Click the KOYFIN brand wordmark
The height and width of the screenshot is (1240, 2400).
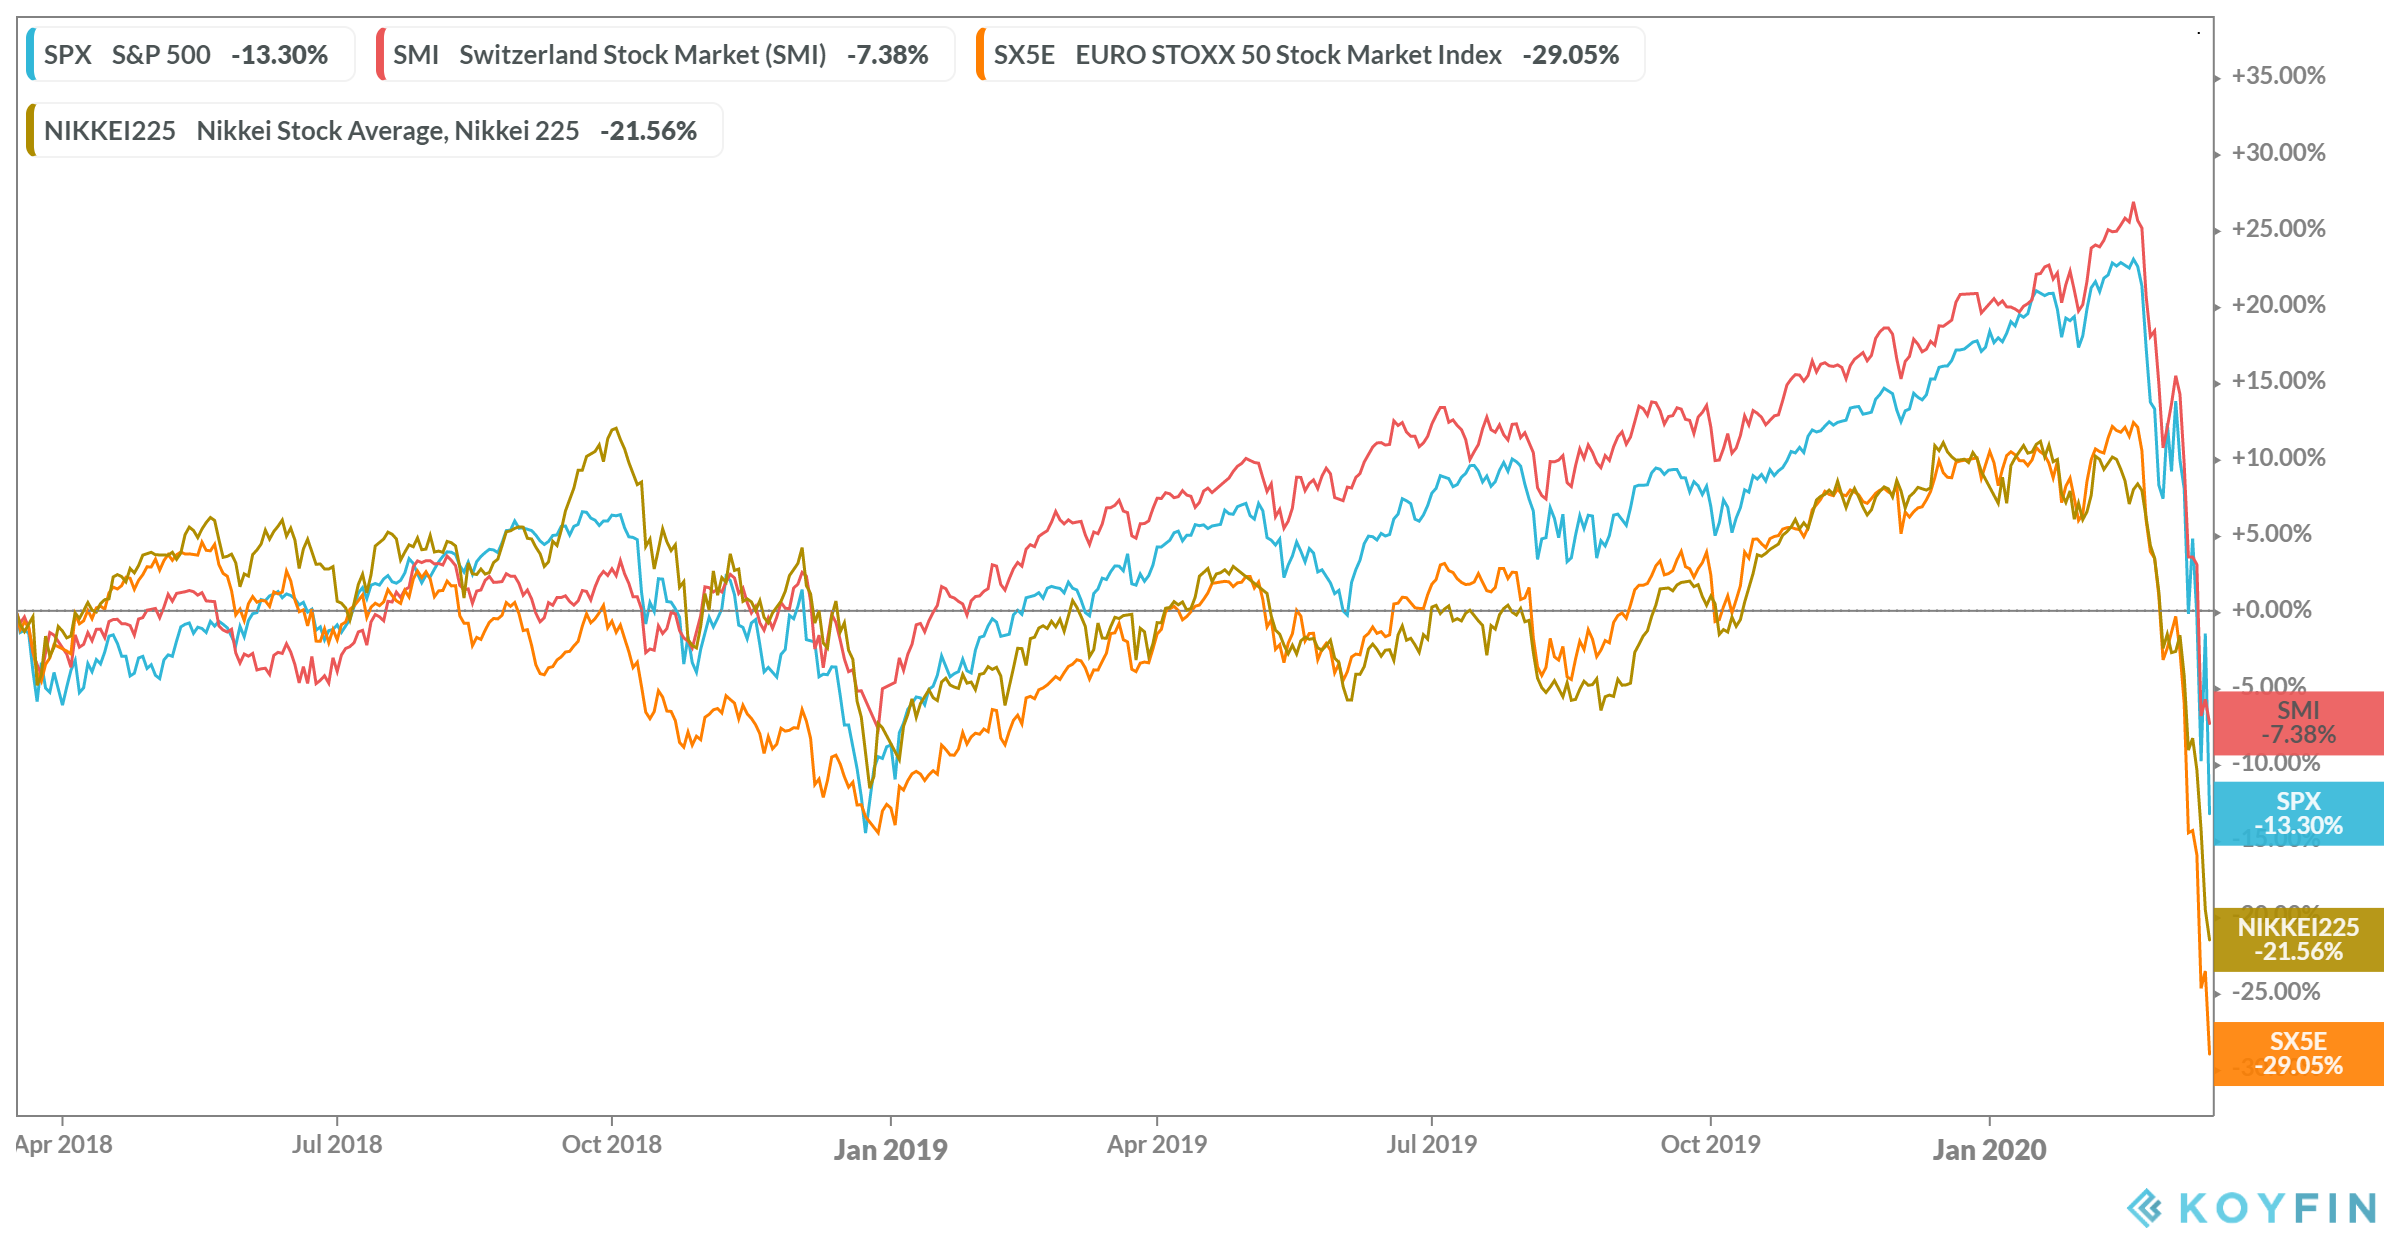pos(2278,1208)
